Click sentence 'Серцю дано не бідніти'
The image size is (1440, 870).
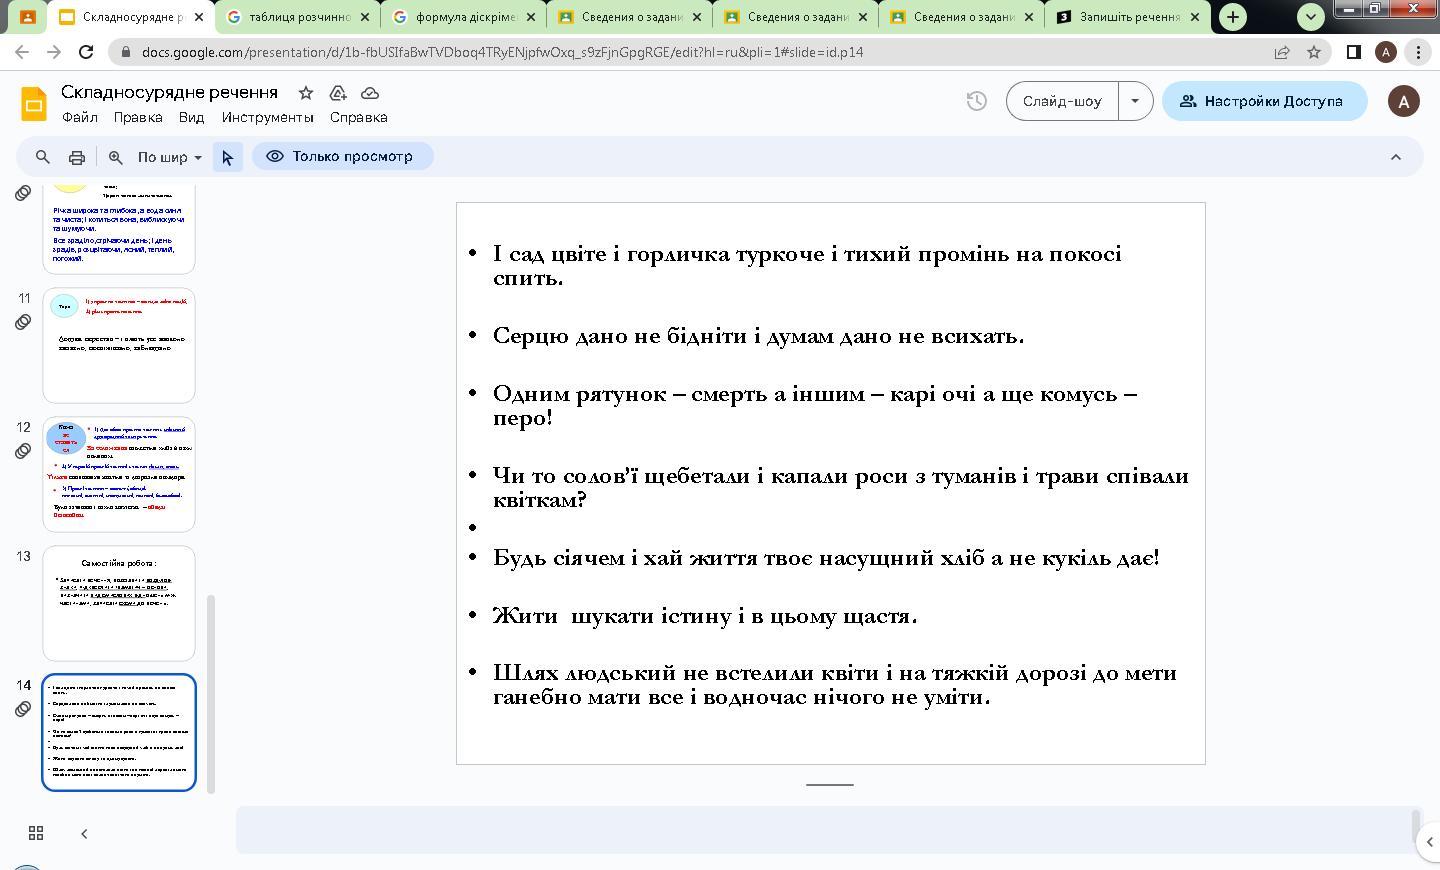(758, 336)
